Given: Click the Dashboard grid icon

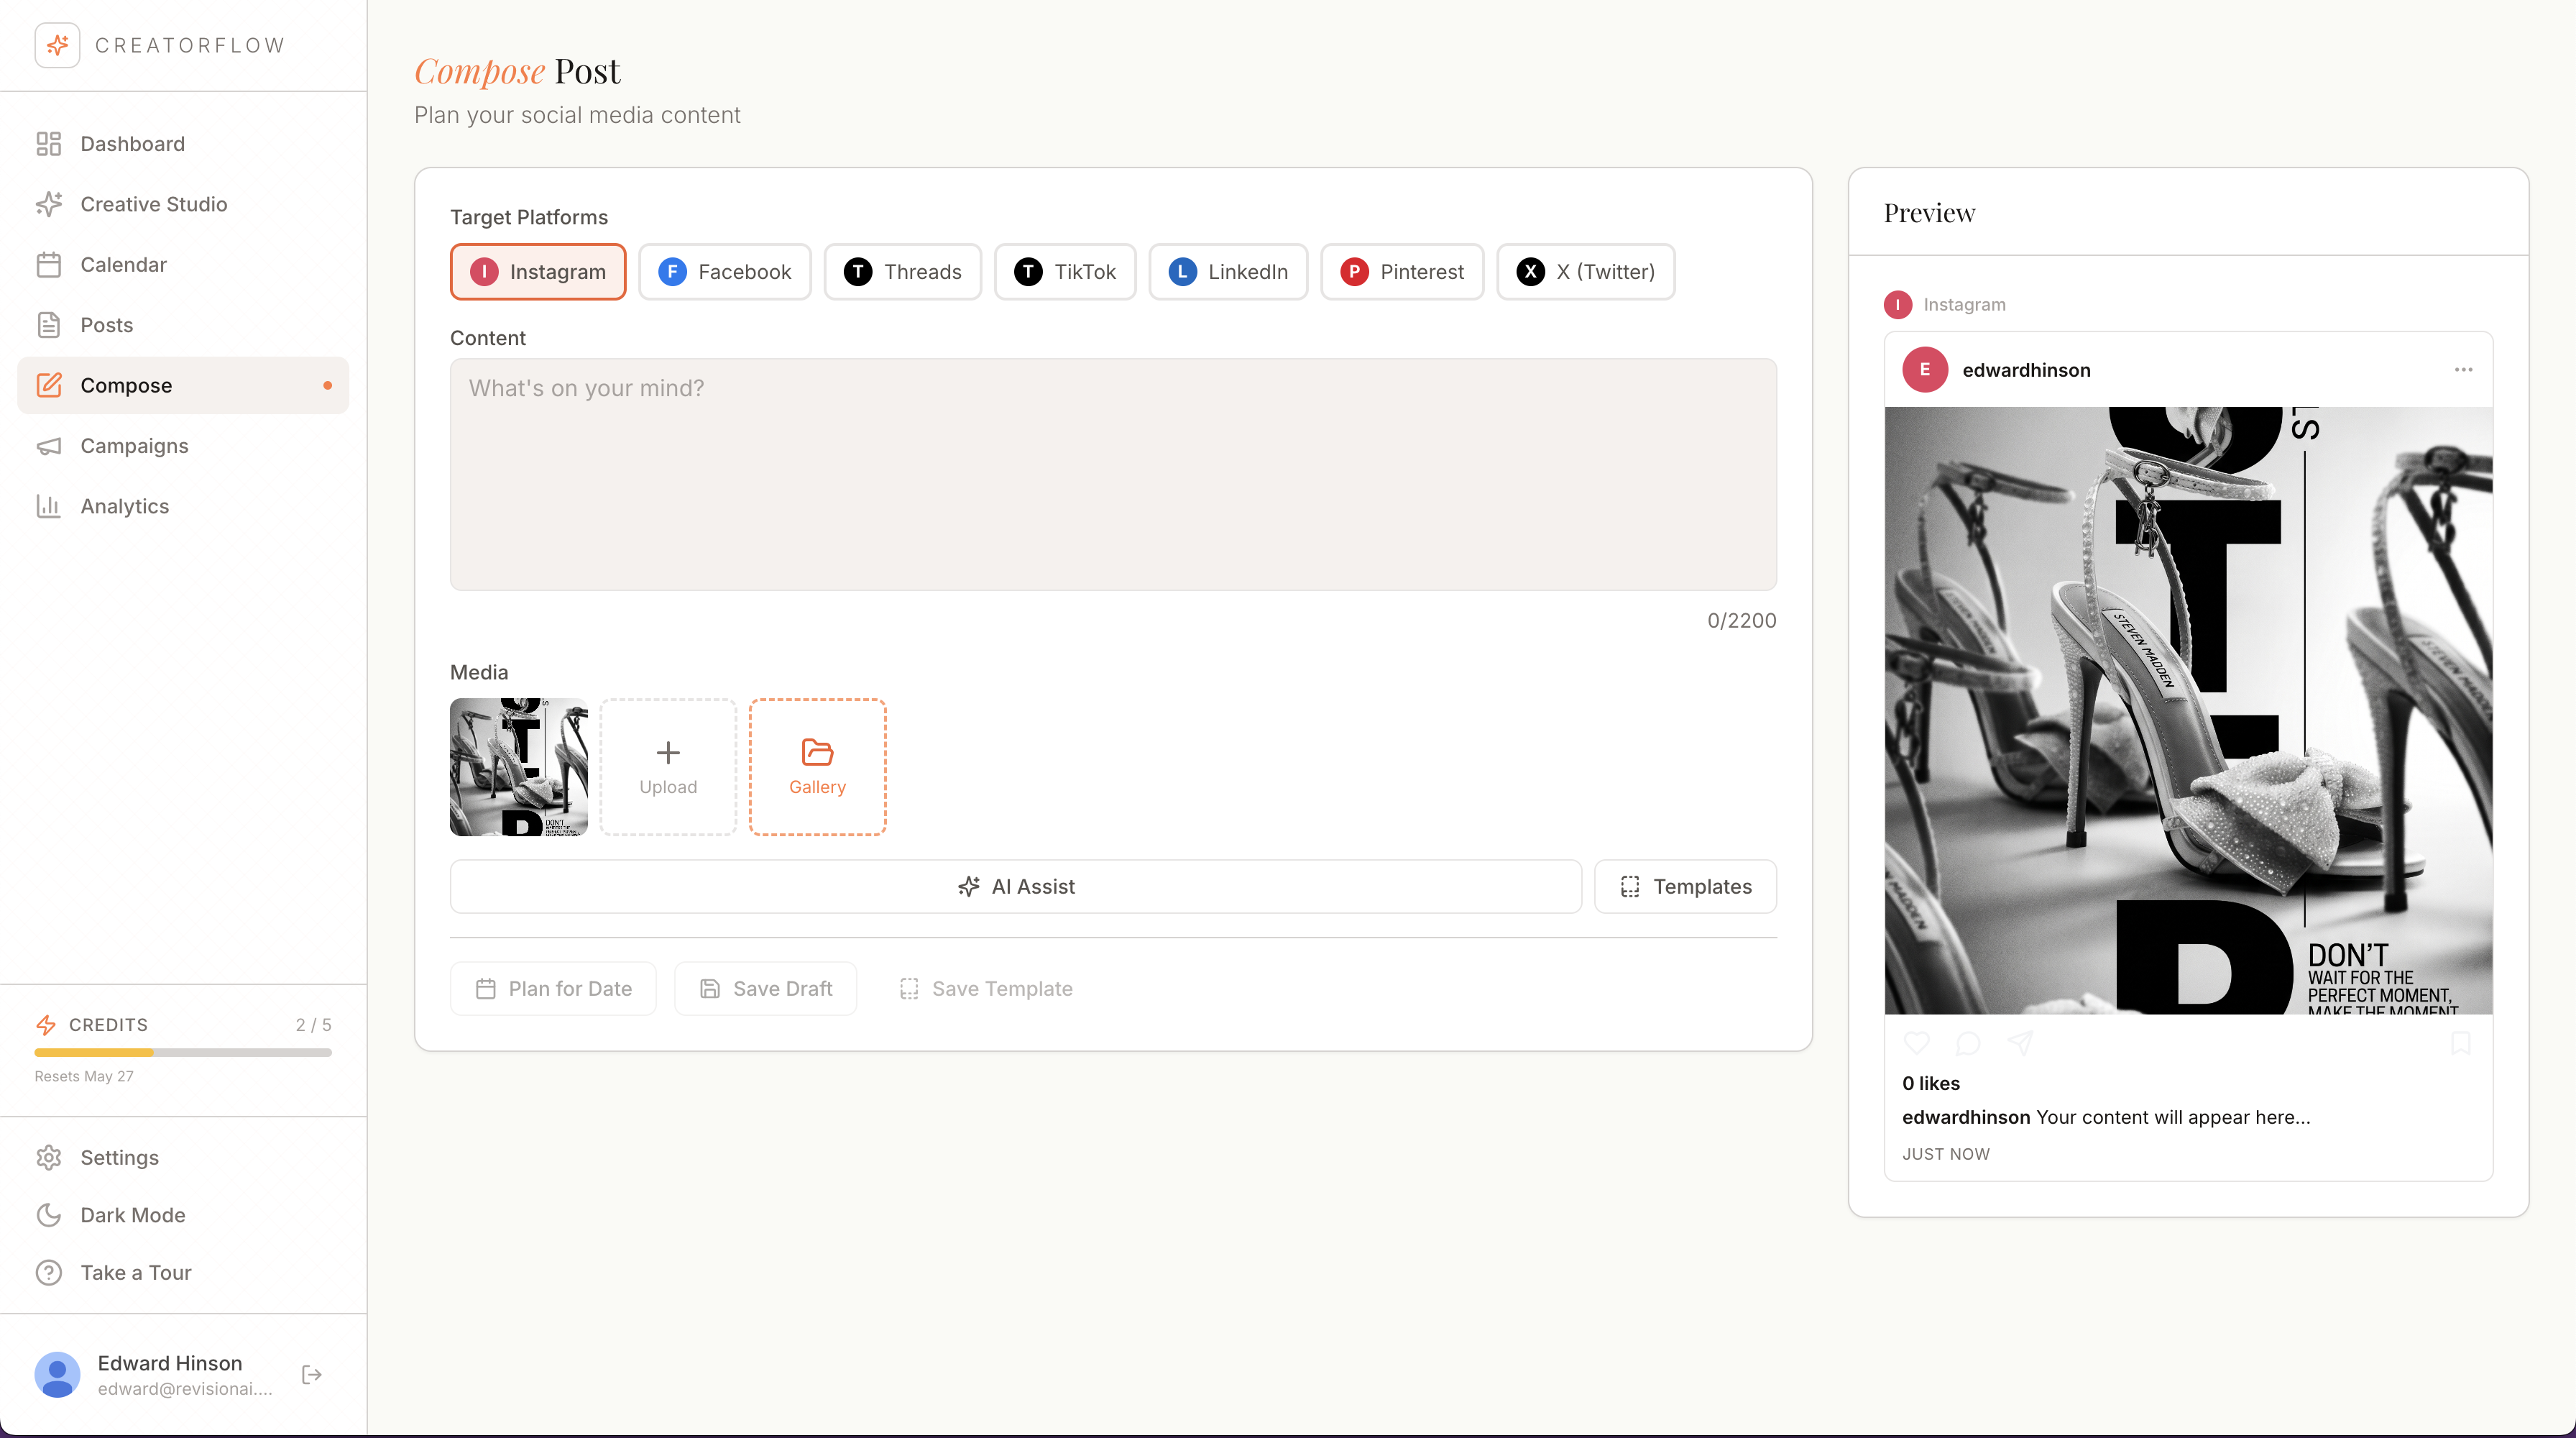Looking at the screenshot, I should tap(49, 144).
